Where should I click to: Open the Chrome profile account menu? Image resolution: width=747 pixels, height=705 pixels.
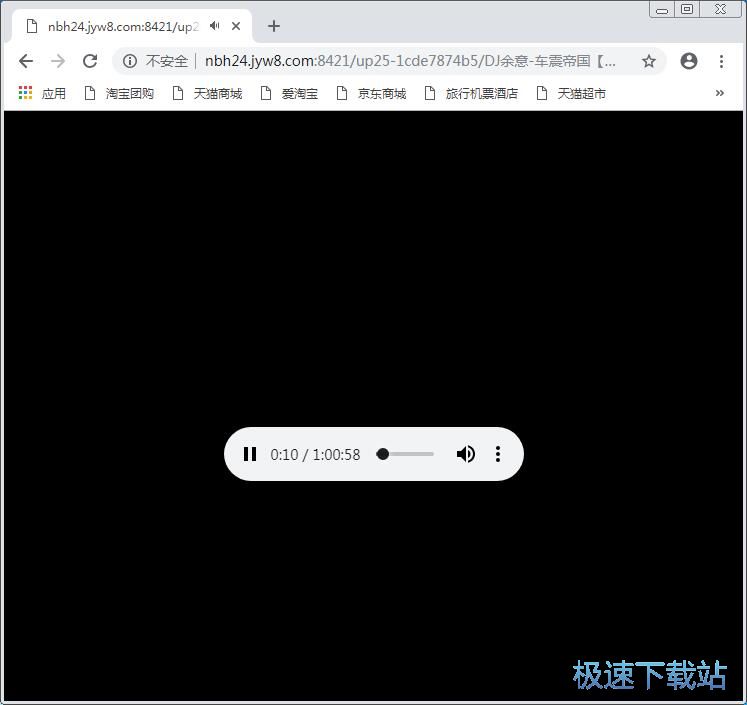[688, 61]
